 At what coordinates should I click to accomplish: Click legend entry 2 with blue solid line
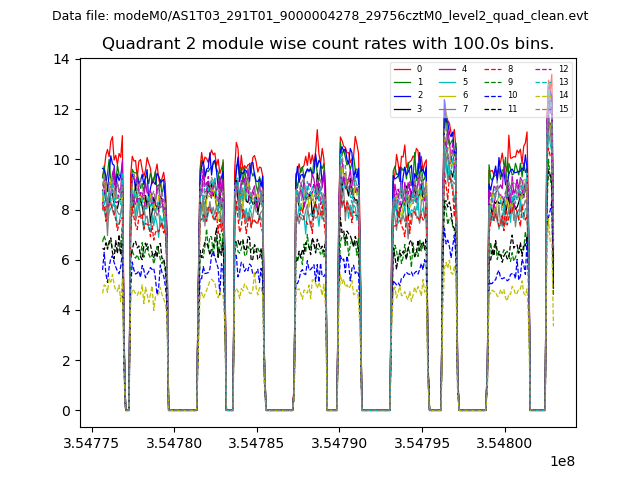click(x=410, y=95)
